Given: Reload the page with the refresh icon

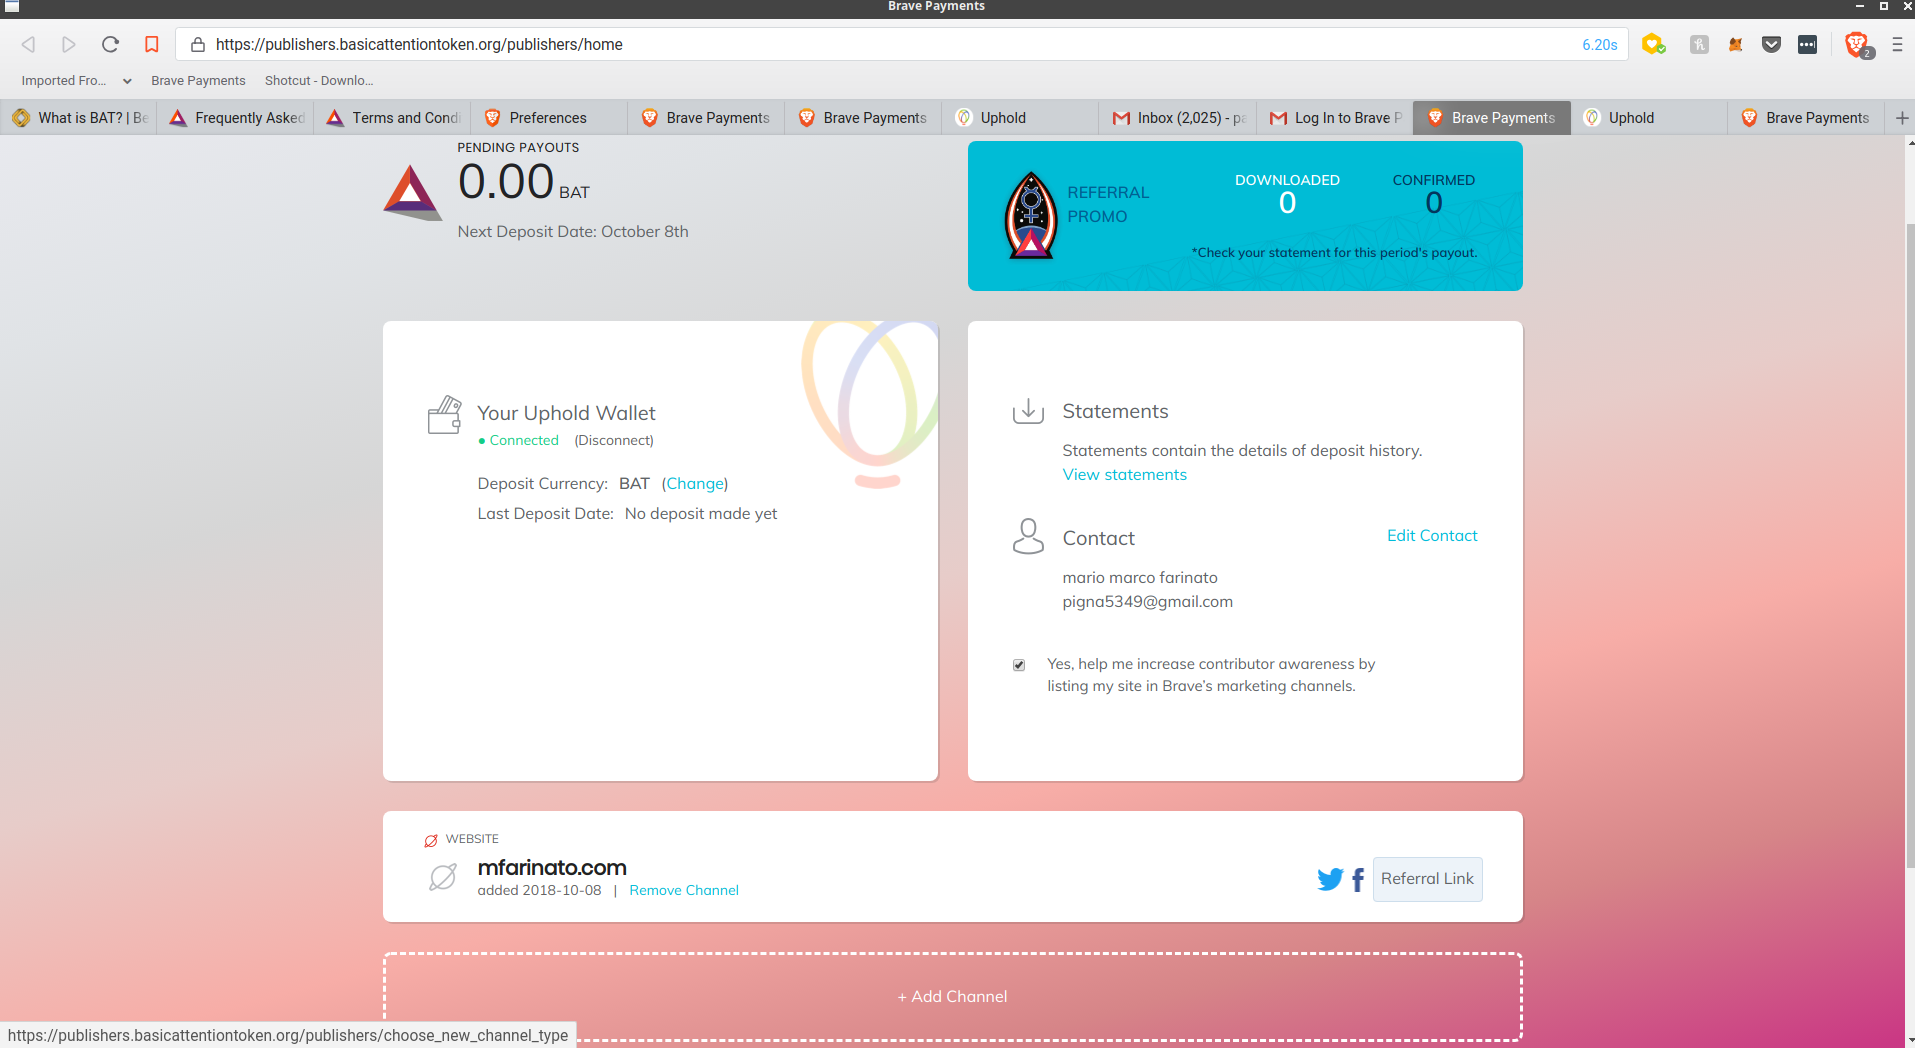Looking at the screenshot, I should (110, 44).
